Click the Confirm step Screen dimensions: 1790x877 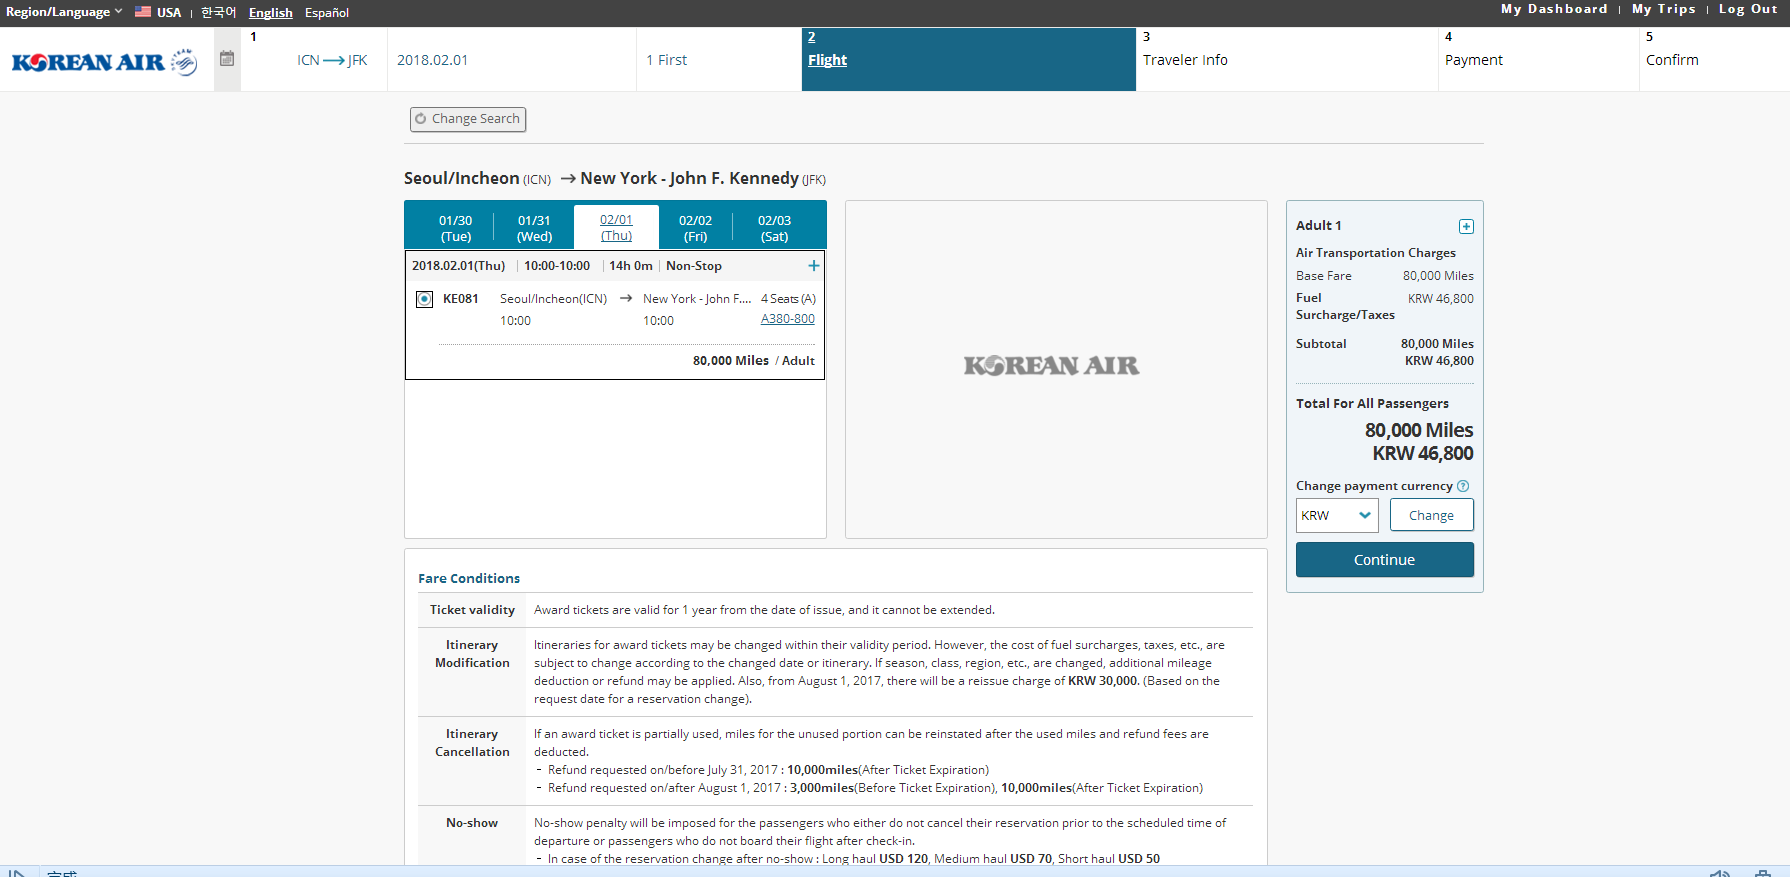tap(1714, 59)
